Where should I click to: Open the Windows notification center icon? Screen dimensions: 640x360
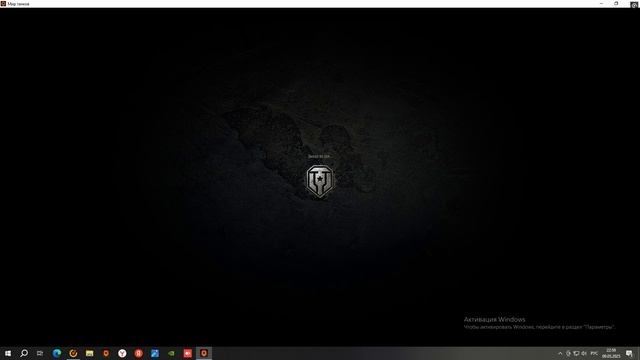(629, 353)
